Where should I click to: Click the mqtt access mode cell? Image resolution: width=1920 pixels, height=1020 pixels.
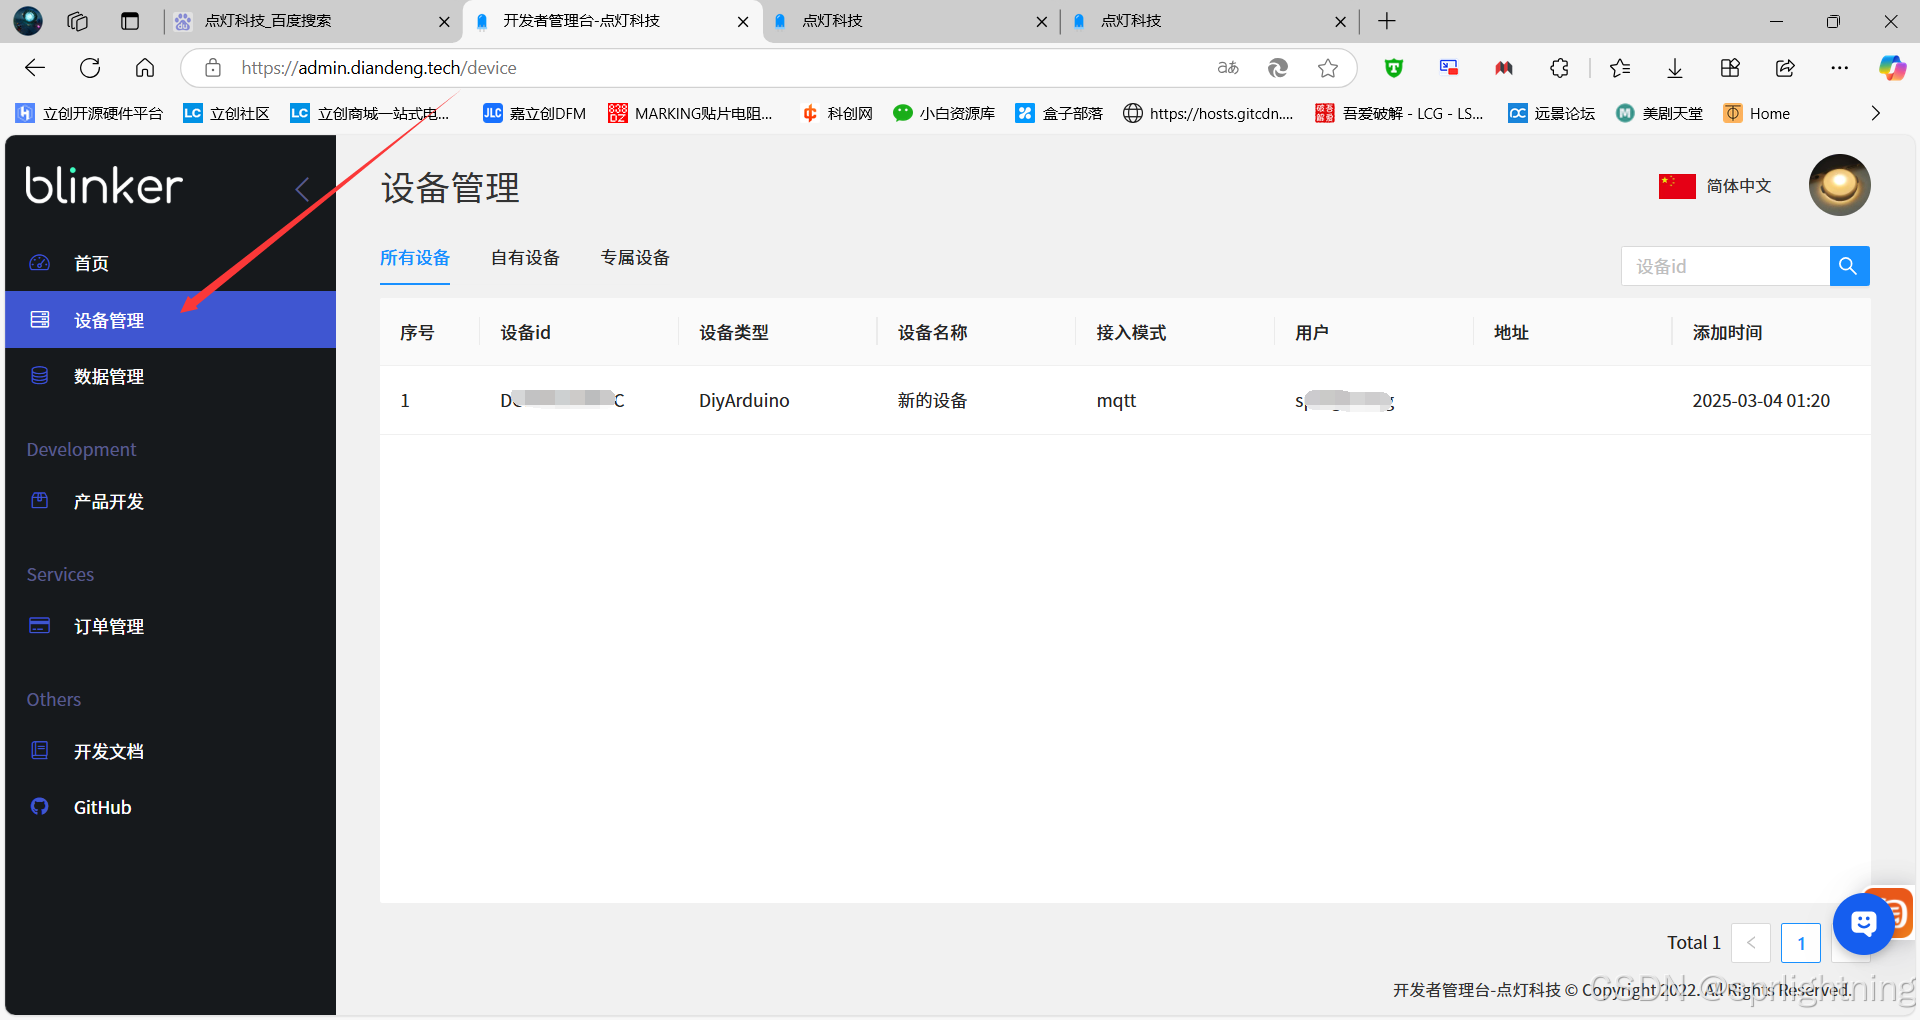click(x=1116, y=400)
